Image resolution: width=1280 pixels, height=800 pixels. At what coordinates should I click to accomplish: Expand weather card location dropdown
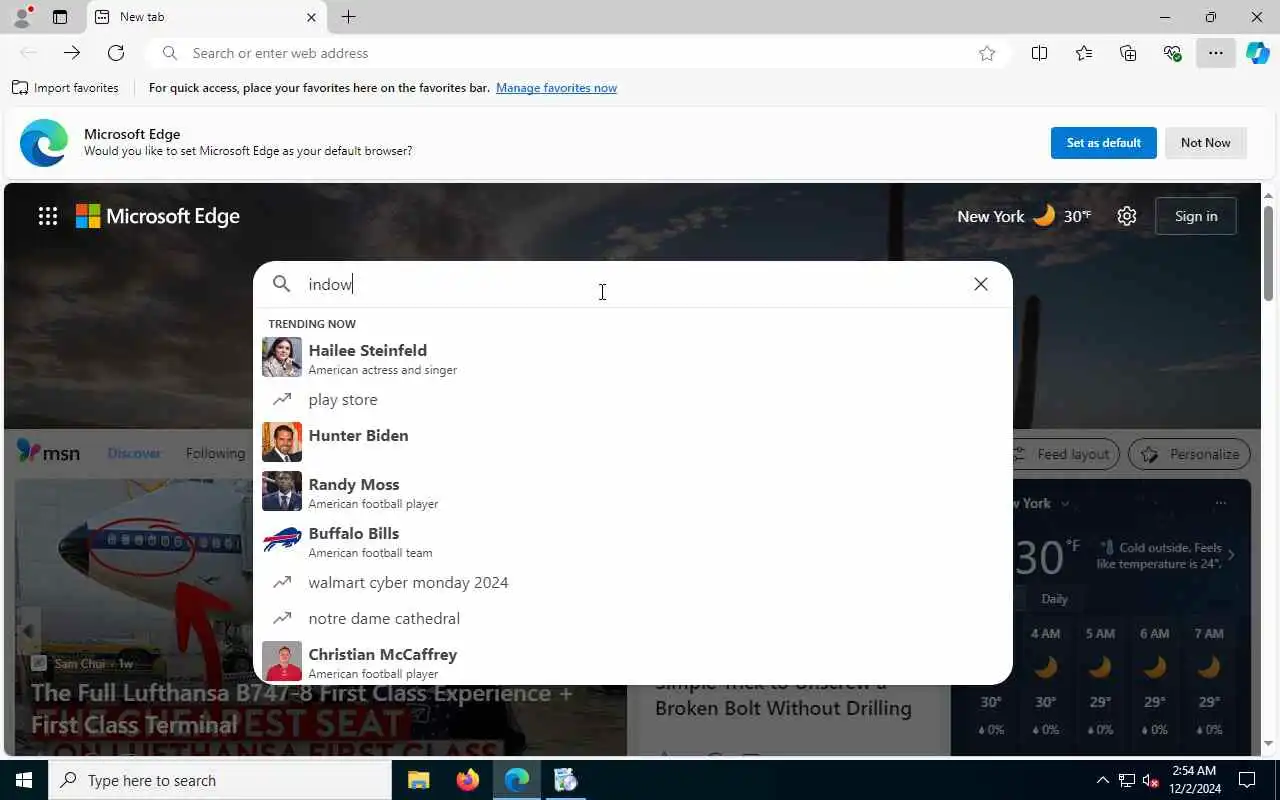tap(1064, 503)
